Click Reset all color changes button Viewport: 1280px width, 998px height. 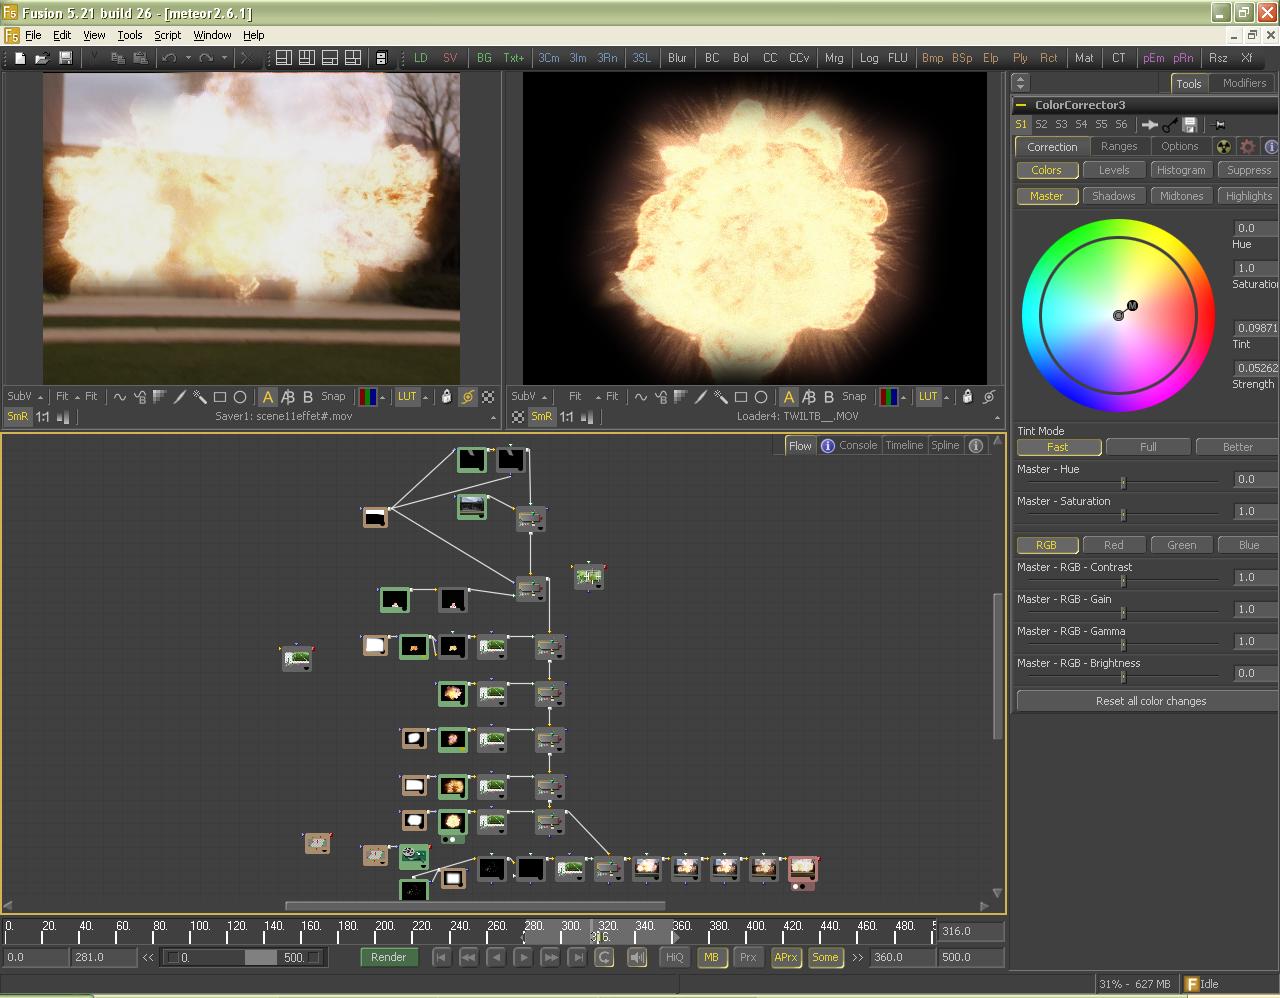coord(1150,701)
